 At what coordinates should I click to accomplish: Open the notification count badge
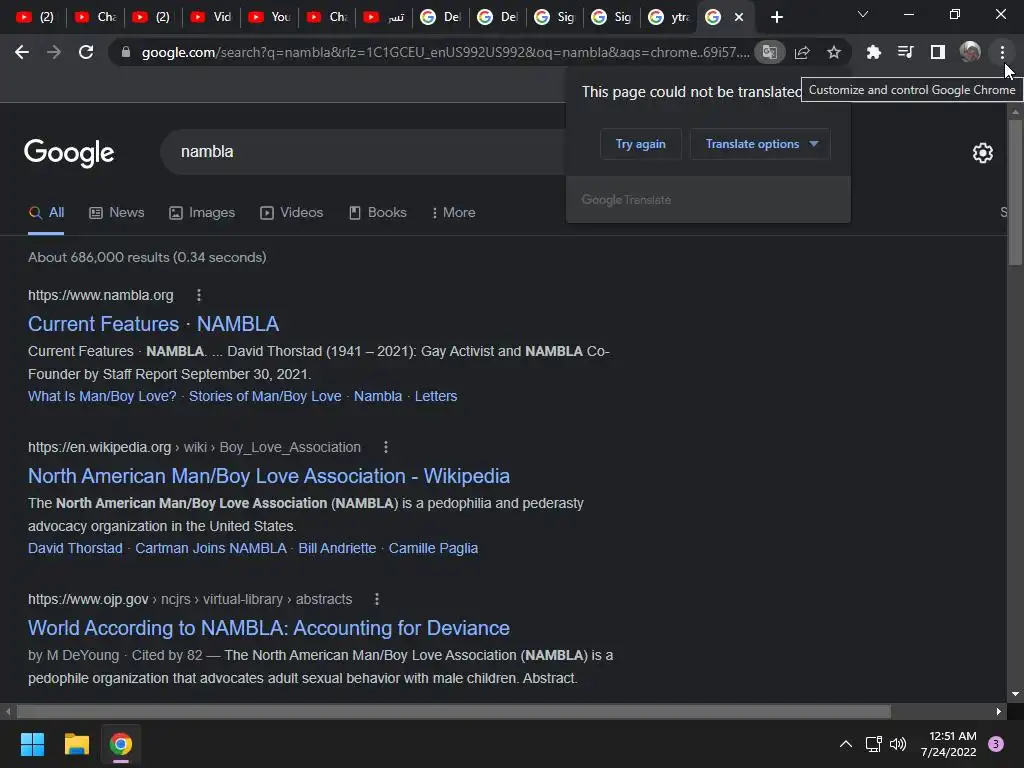[x=996, y=744]
